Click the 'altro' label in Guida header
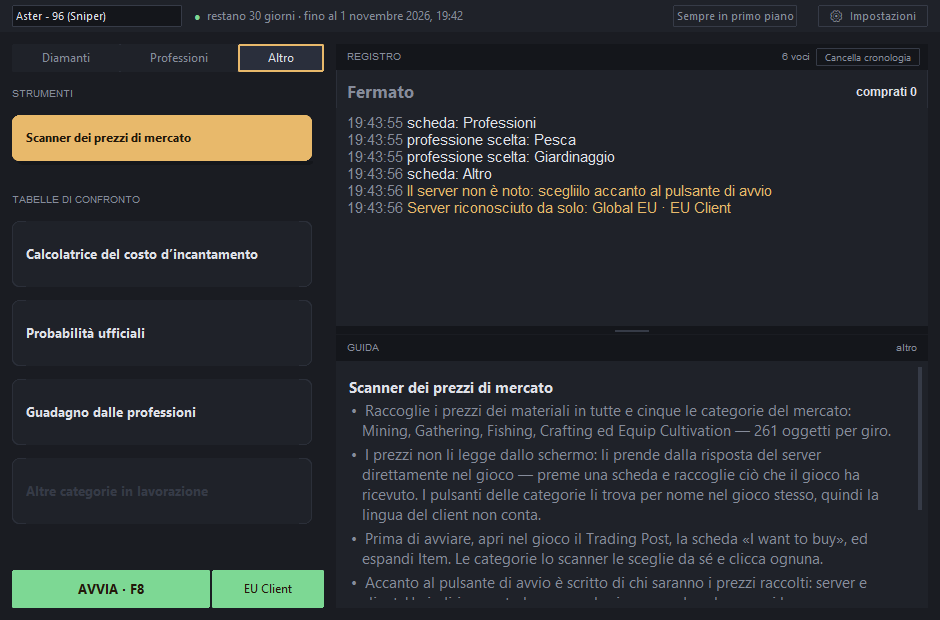The image size is (940, 620). [x=906, y=348]
